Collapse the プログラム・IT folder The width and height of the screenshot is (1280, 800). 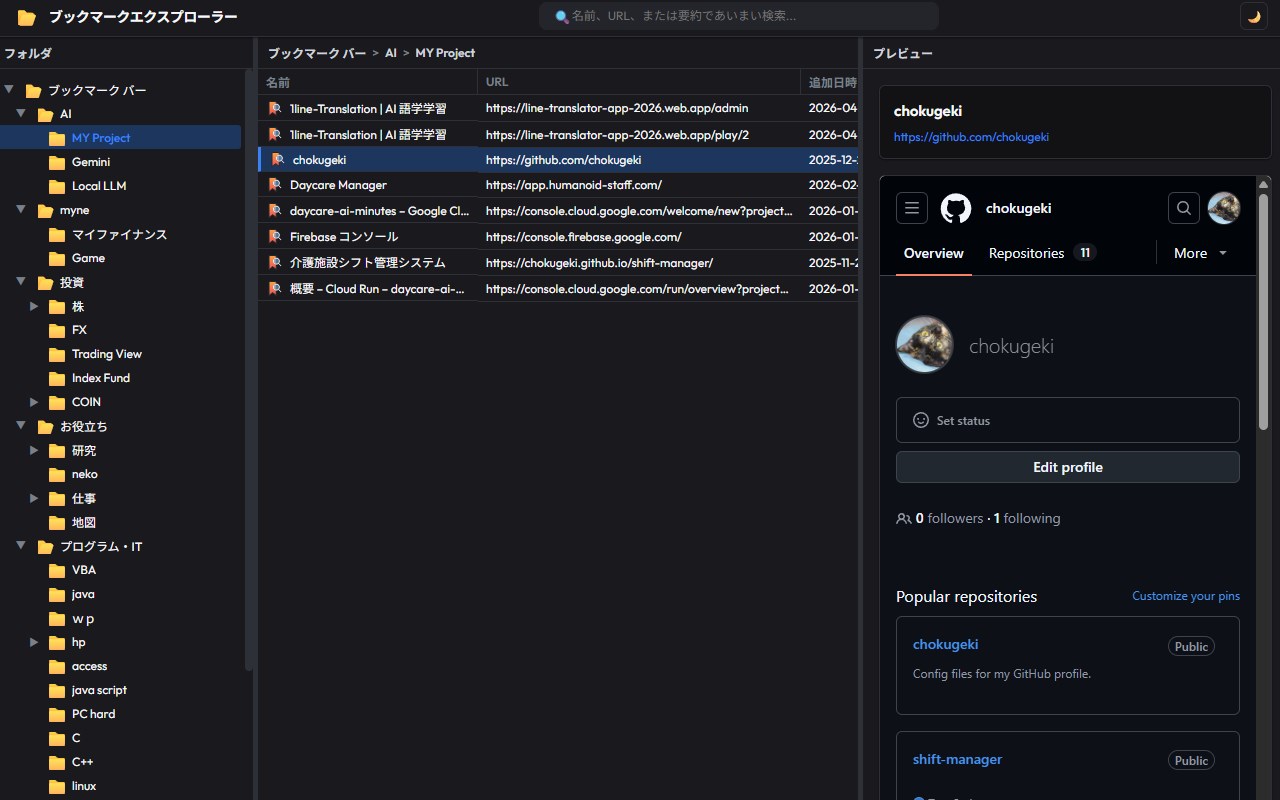(21, 546)
